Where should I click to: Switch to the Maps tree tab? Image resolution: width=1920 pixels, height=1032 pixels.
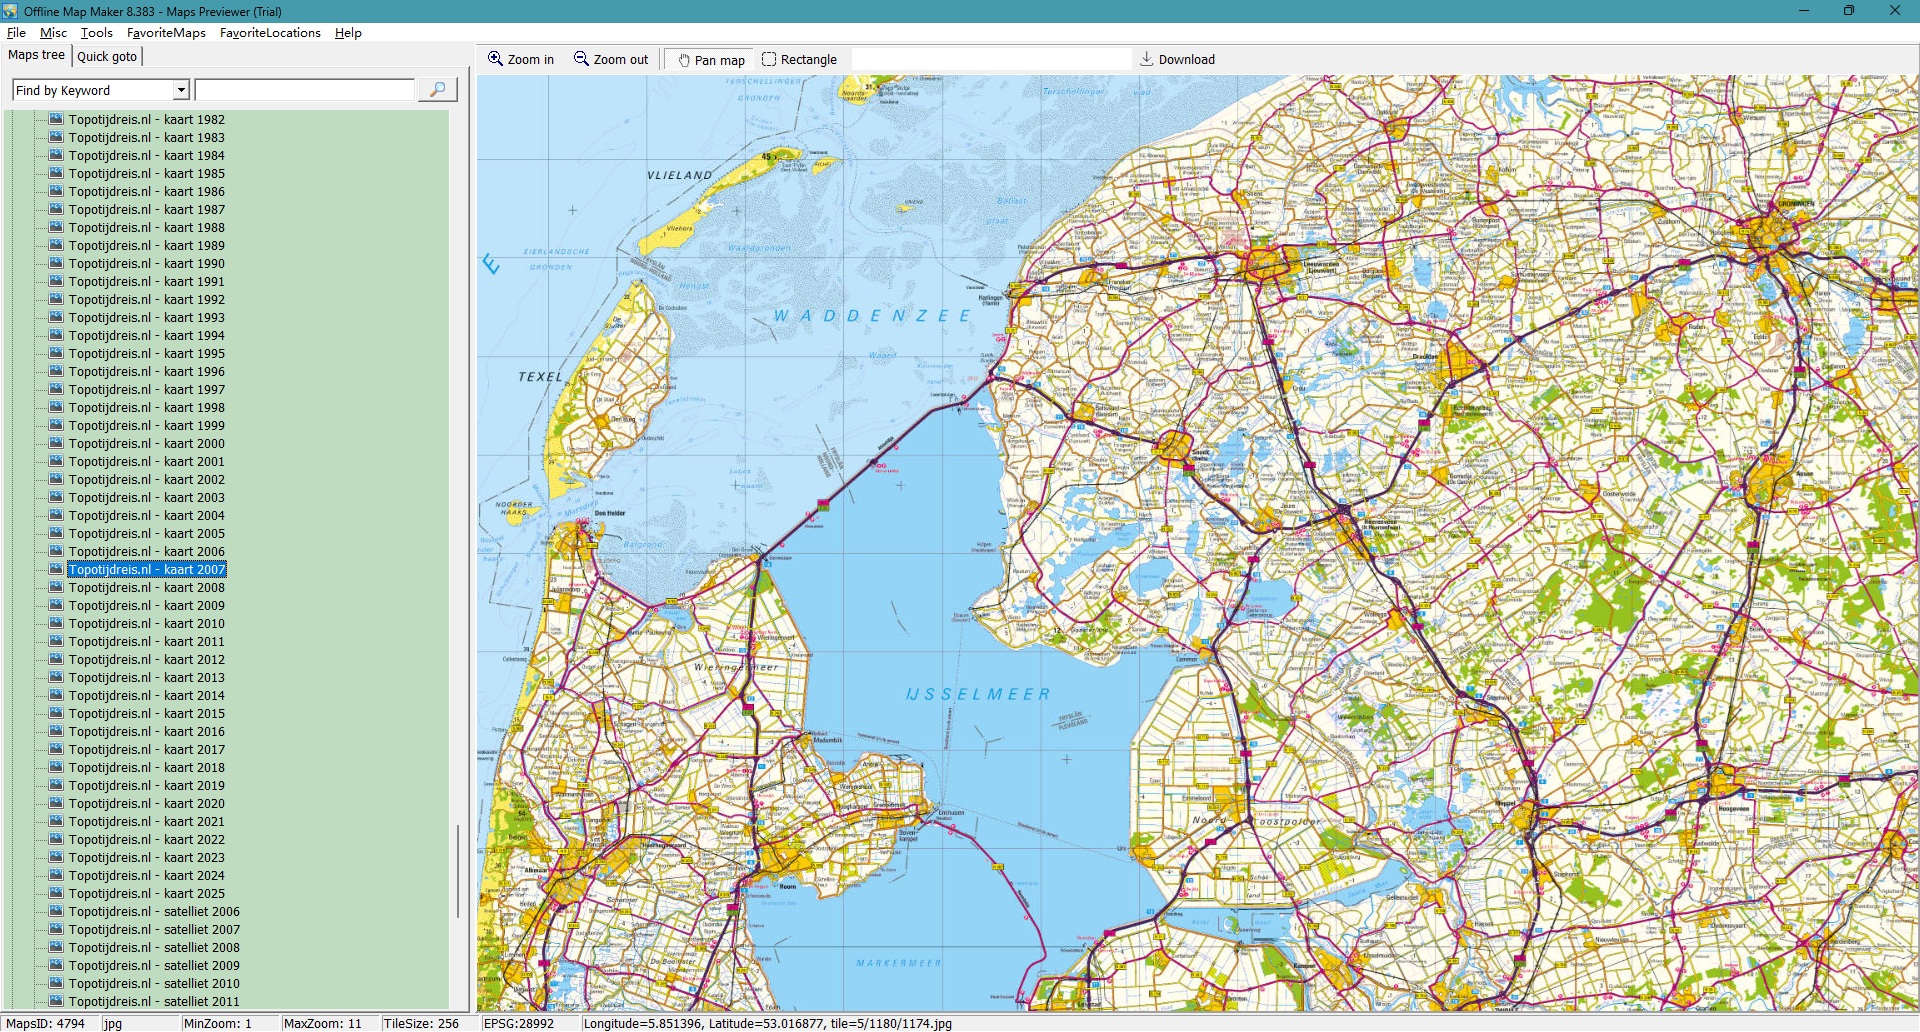(36, 55)
